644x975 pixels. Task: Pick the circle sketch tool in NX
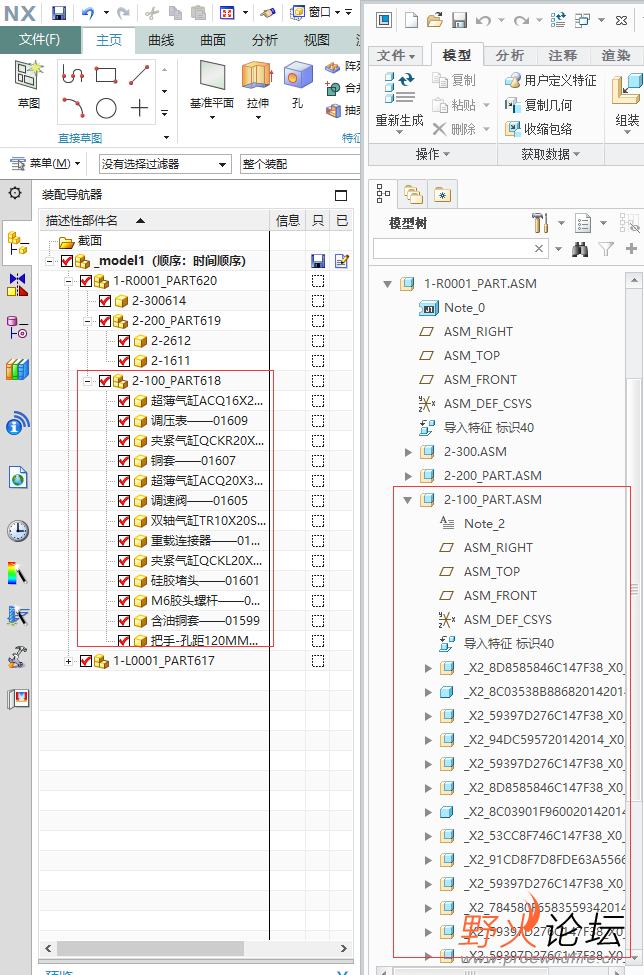106,108
